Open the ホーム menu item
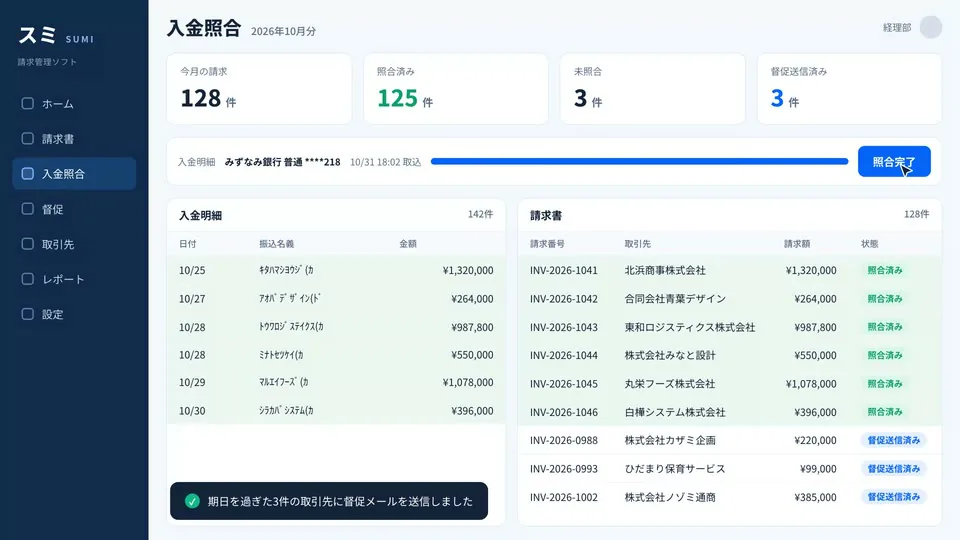This screenshot has height=540, width=960. click(74, 103)
